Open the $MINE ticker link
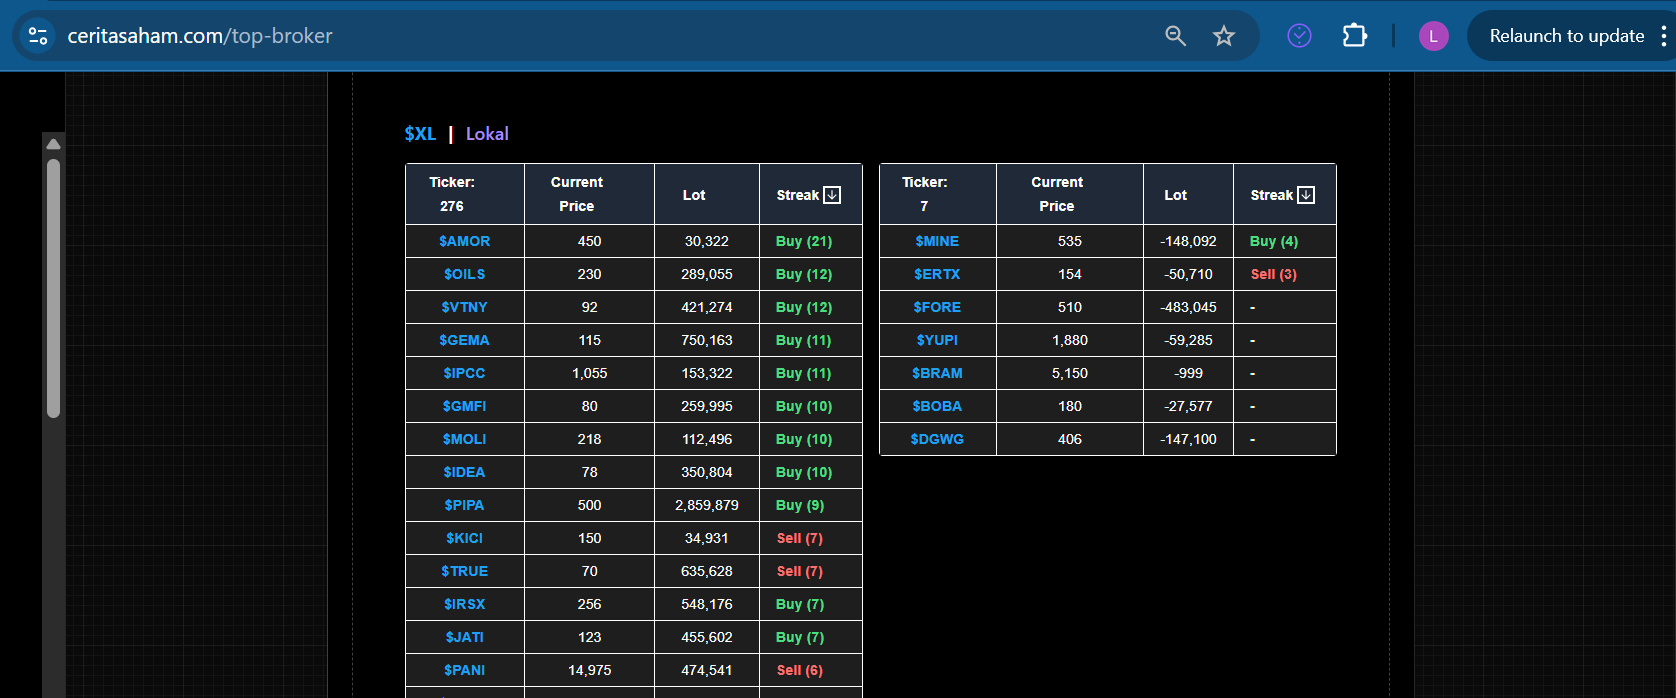The width and height of the screenshot is (1676, 698). coord(937,241)
